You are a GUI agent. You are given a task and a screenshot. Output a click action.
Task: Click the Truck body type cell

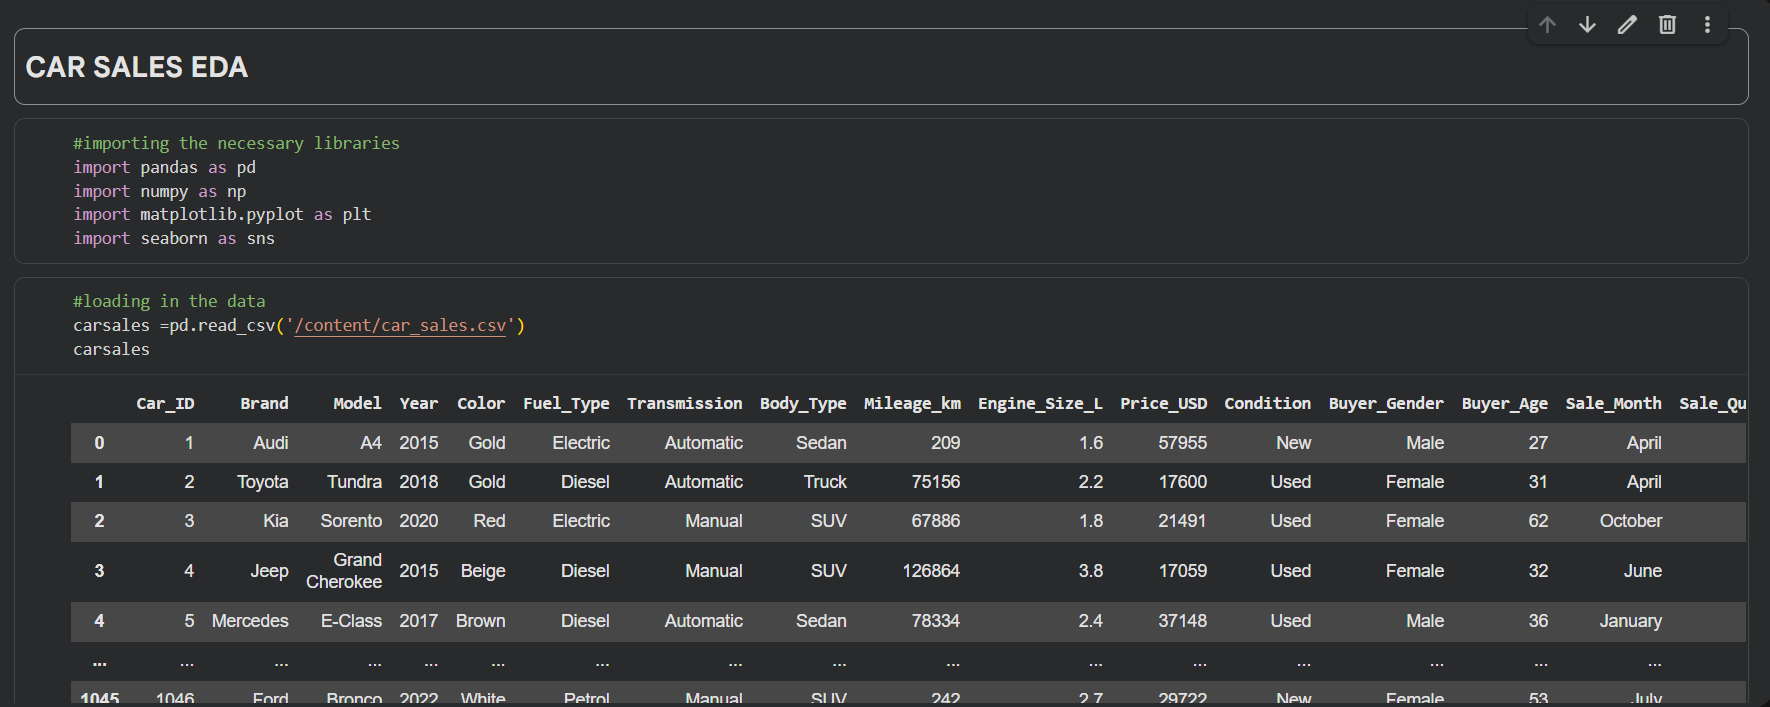(825, 482)
